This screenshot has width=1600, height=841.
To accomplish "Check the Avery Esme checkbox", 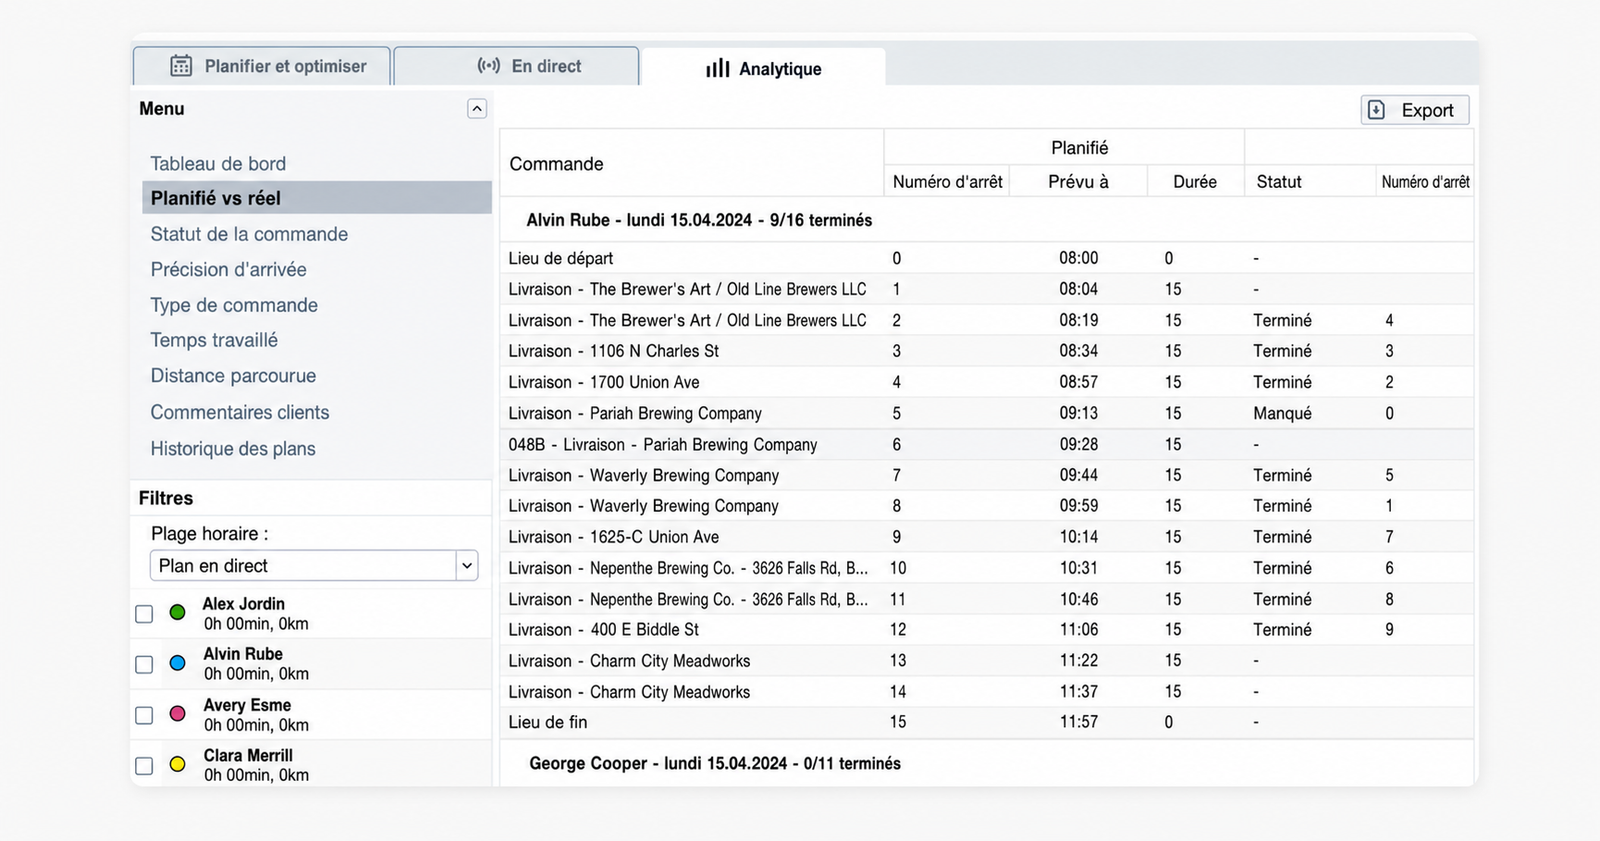I will click(144, 716).
